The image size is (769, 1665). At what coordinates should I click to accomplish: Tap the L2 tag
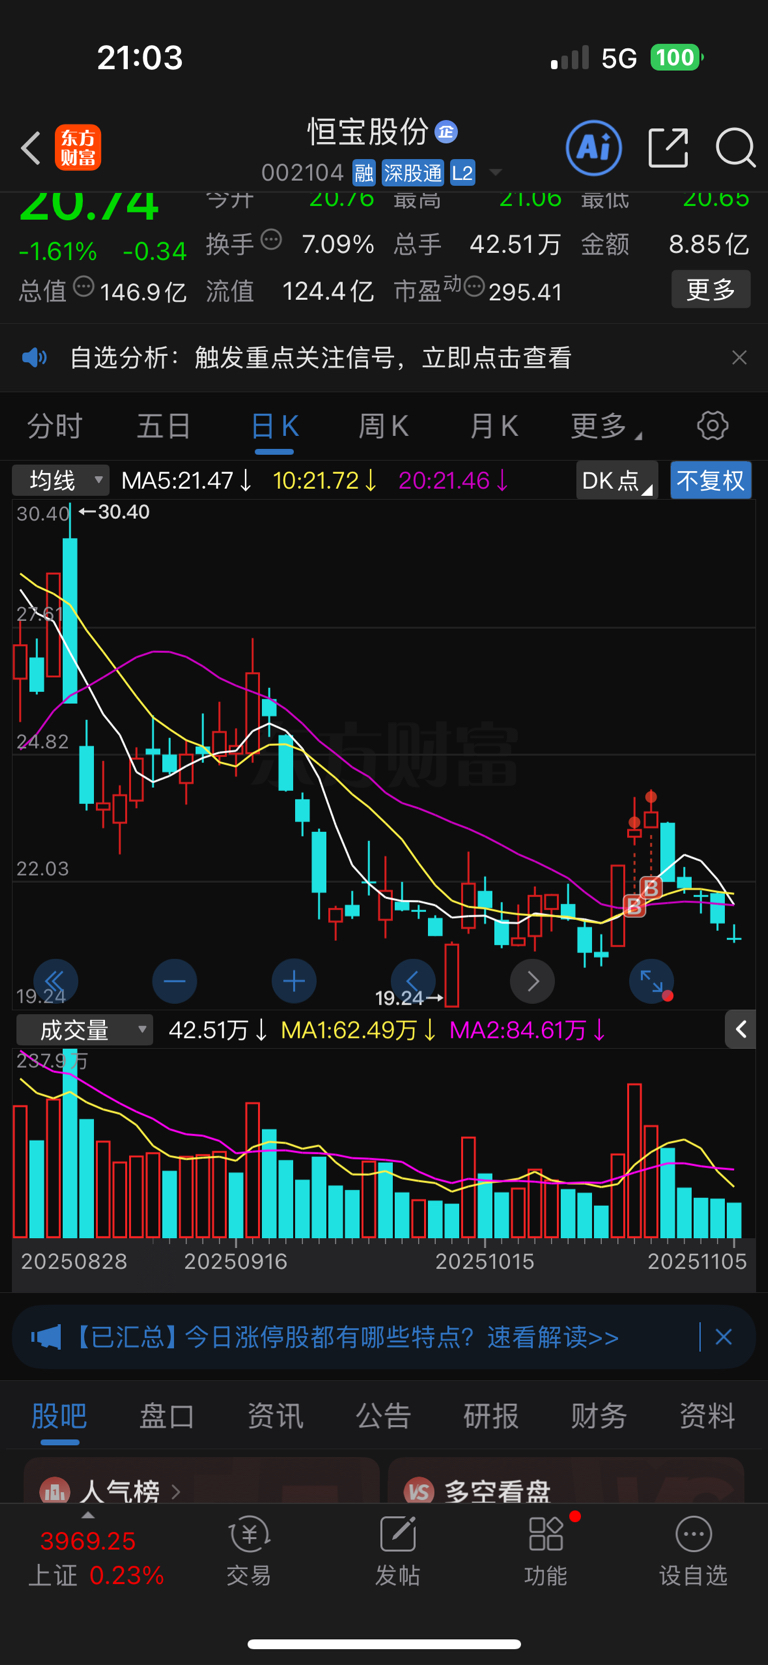(x=462, y=173)
